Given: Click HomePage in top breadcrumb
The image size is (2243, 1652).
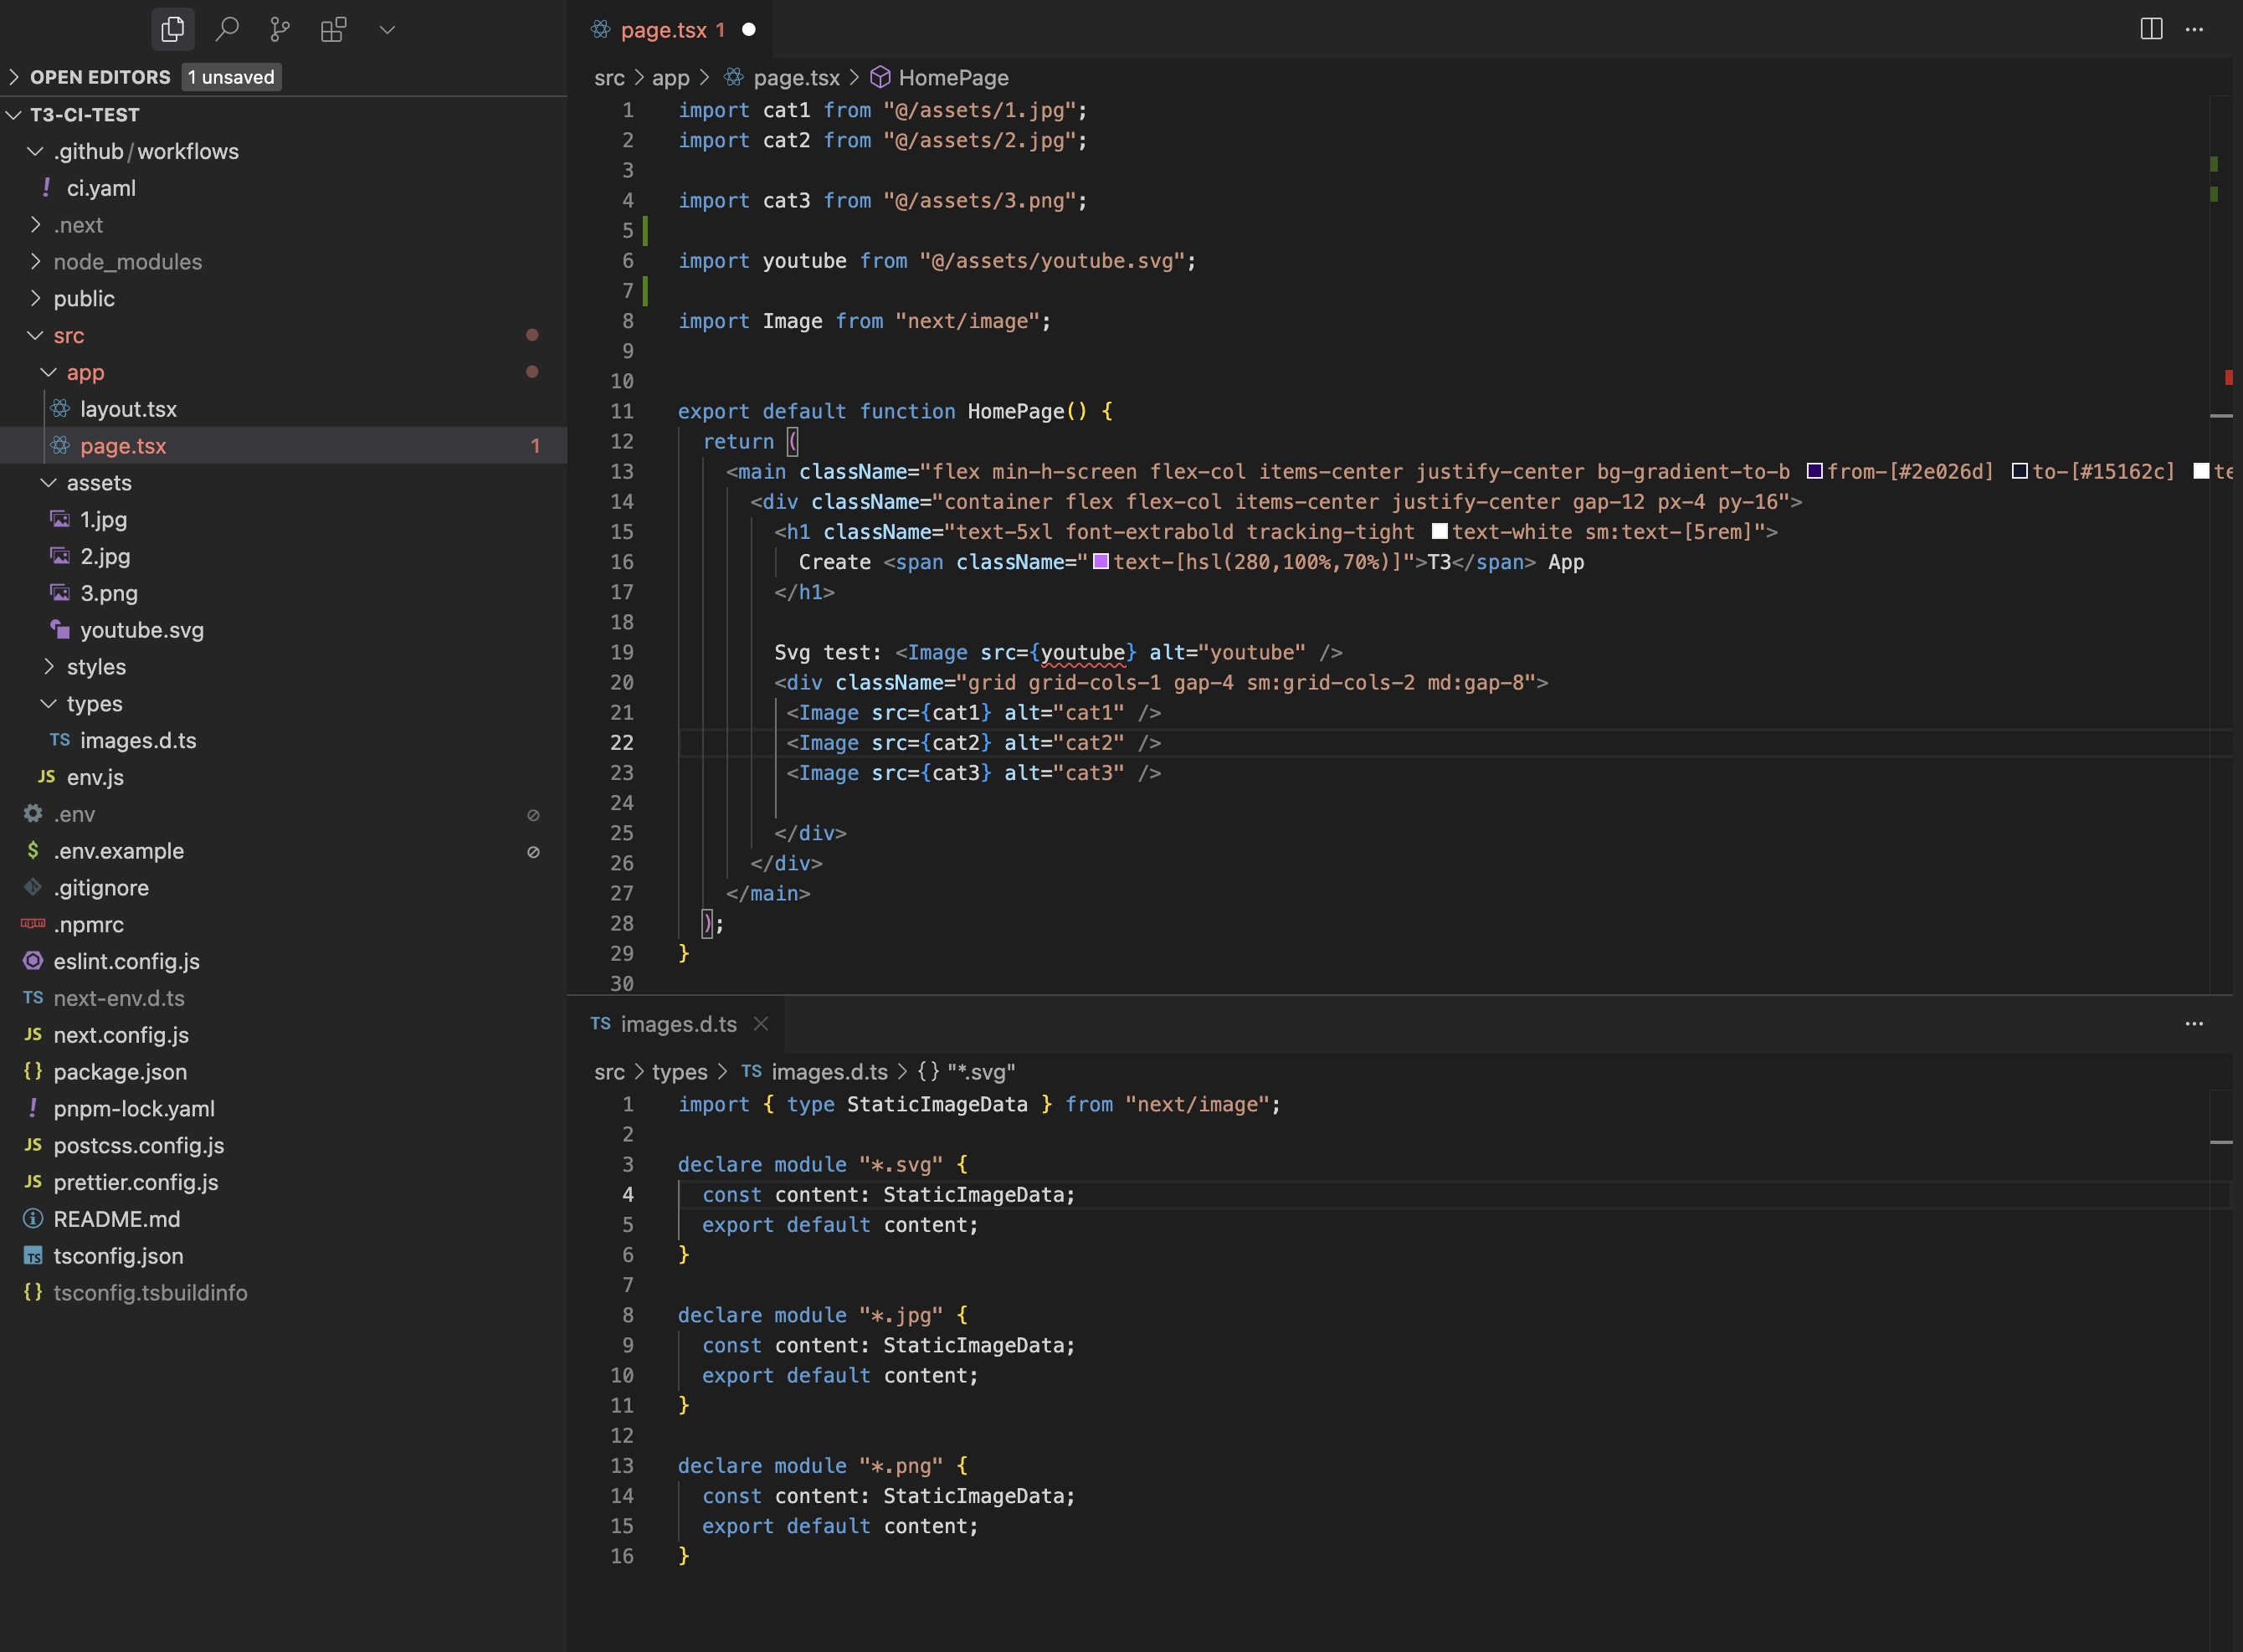Looking at the screenshot, I should 953,77.
